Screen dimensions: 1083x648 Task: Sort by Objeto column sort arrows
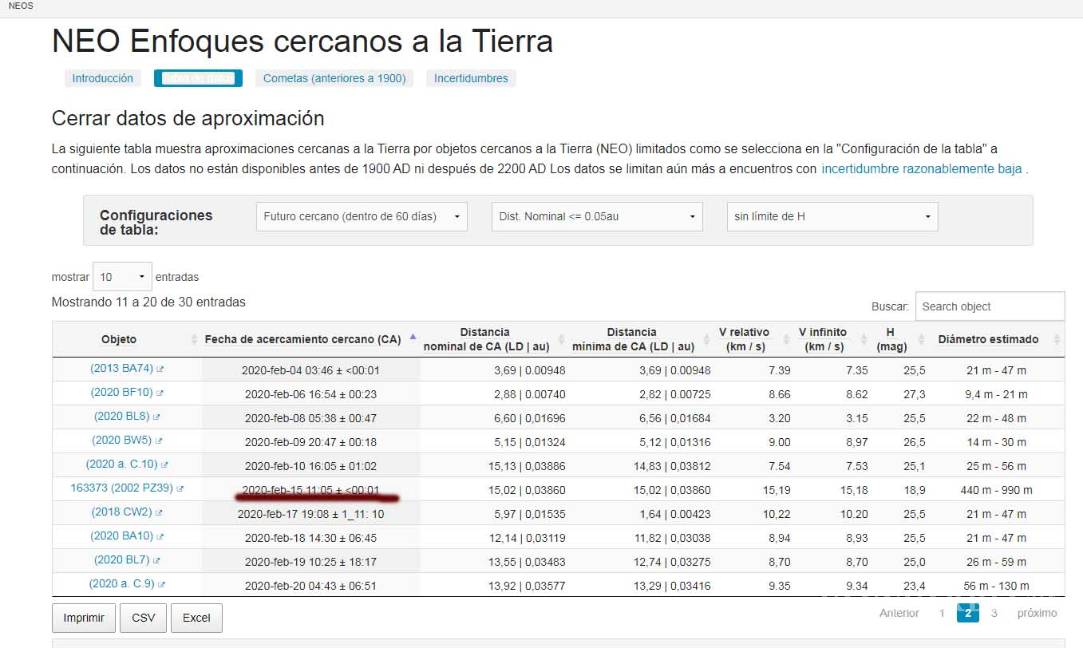(x=194, y=340)
